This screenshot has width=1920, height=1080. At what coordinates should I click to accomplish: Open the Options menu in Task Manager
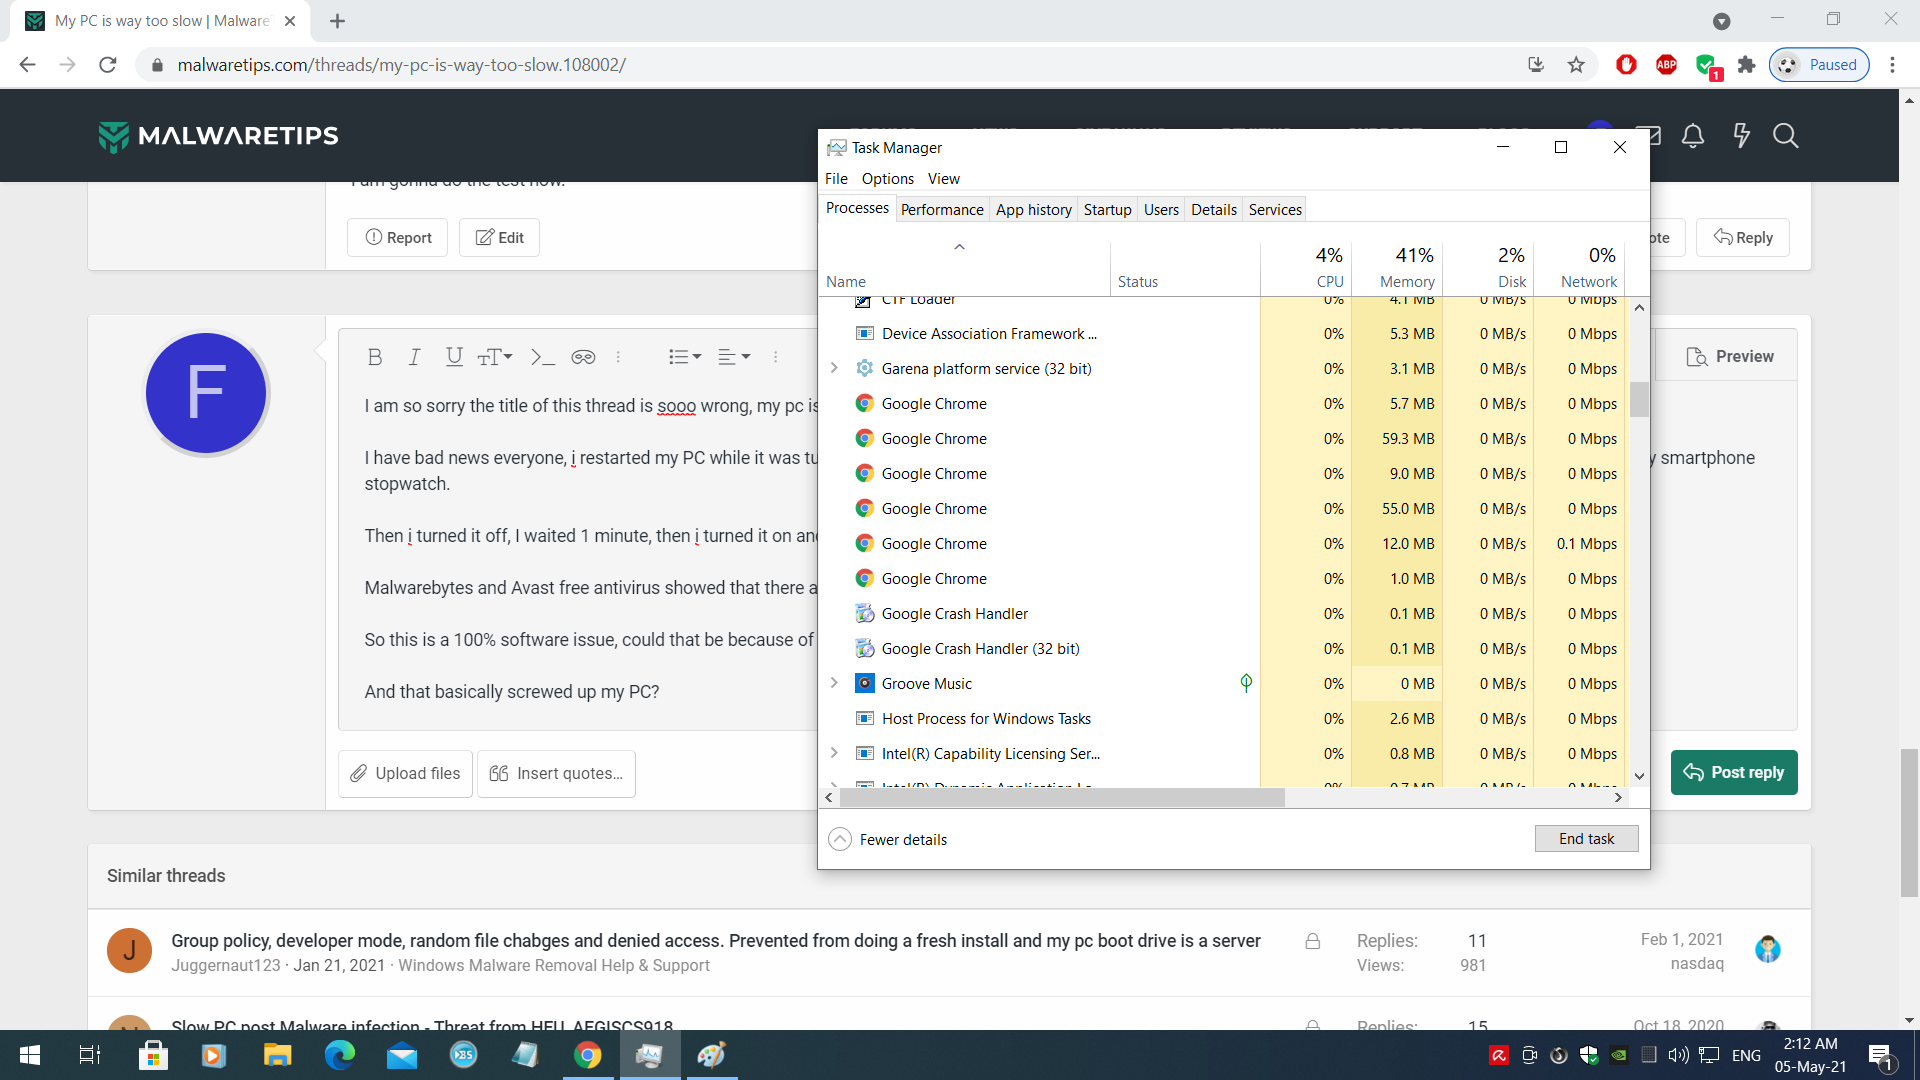887,179
